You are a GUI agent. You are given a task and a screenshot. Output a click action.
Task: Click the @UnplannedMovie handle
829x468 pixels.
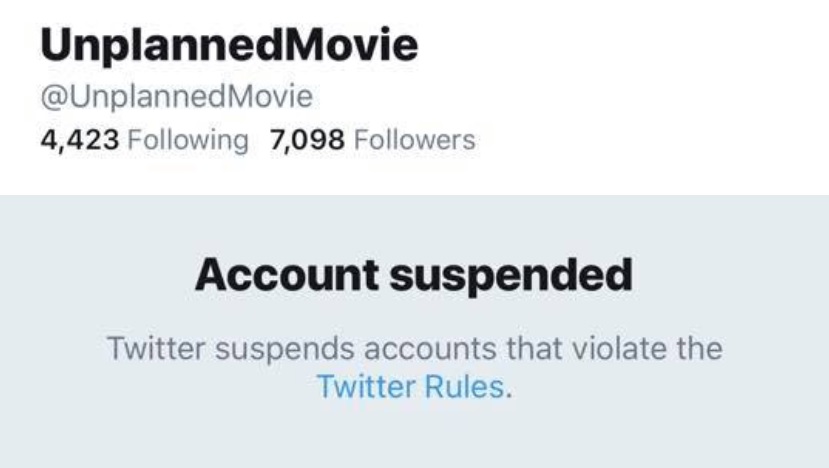tap(176, 97)
